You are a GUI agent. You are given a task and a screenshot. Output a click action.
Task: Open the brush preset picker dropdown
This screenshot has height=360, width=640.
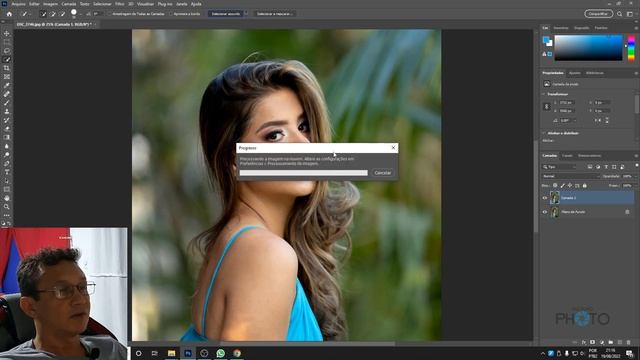(x=80, y=14)
